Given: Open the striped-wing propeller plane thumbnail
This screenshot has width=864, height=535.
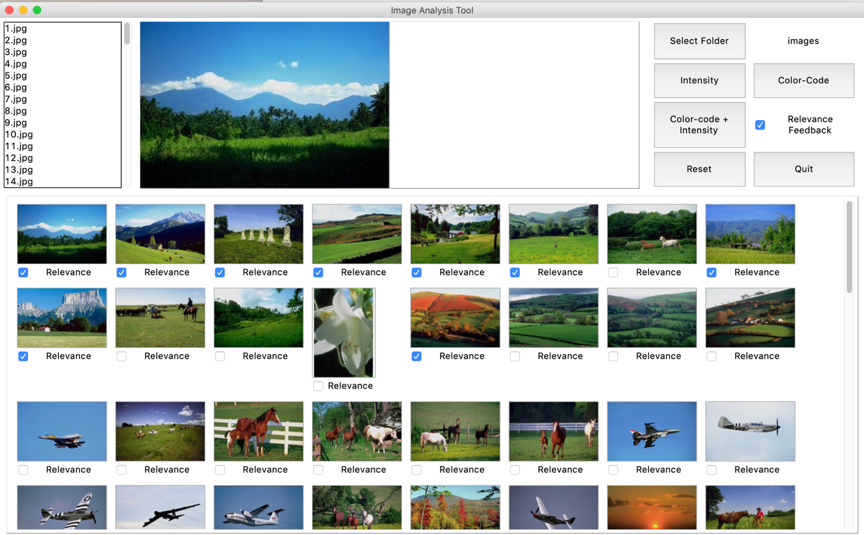Looking at the screenshot, I should tap(62, 507).
